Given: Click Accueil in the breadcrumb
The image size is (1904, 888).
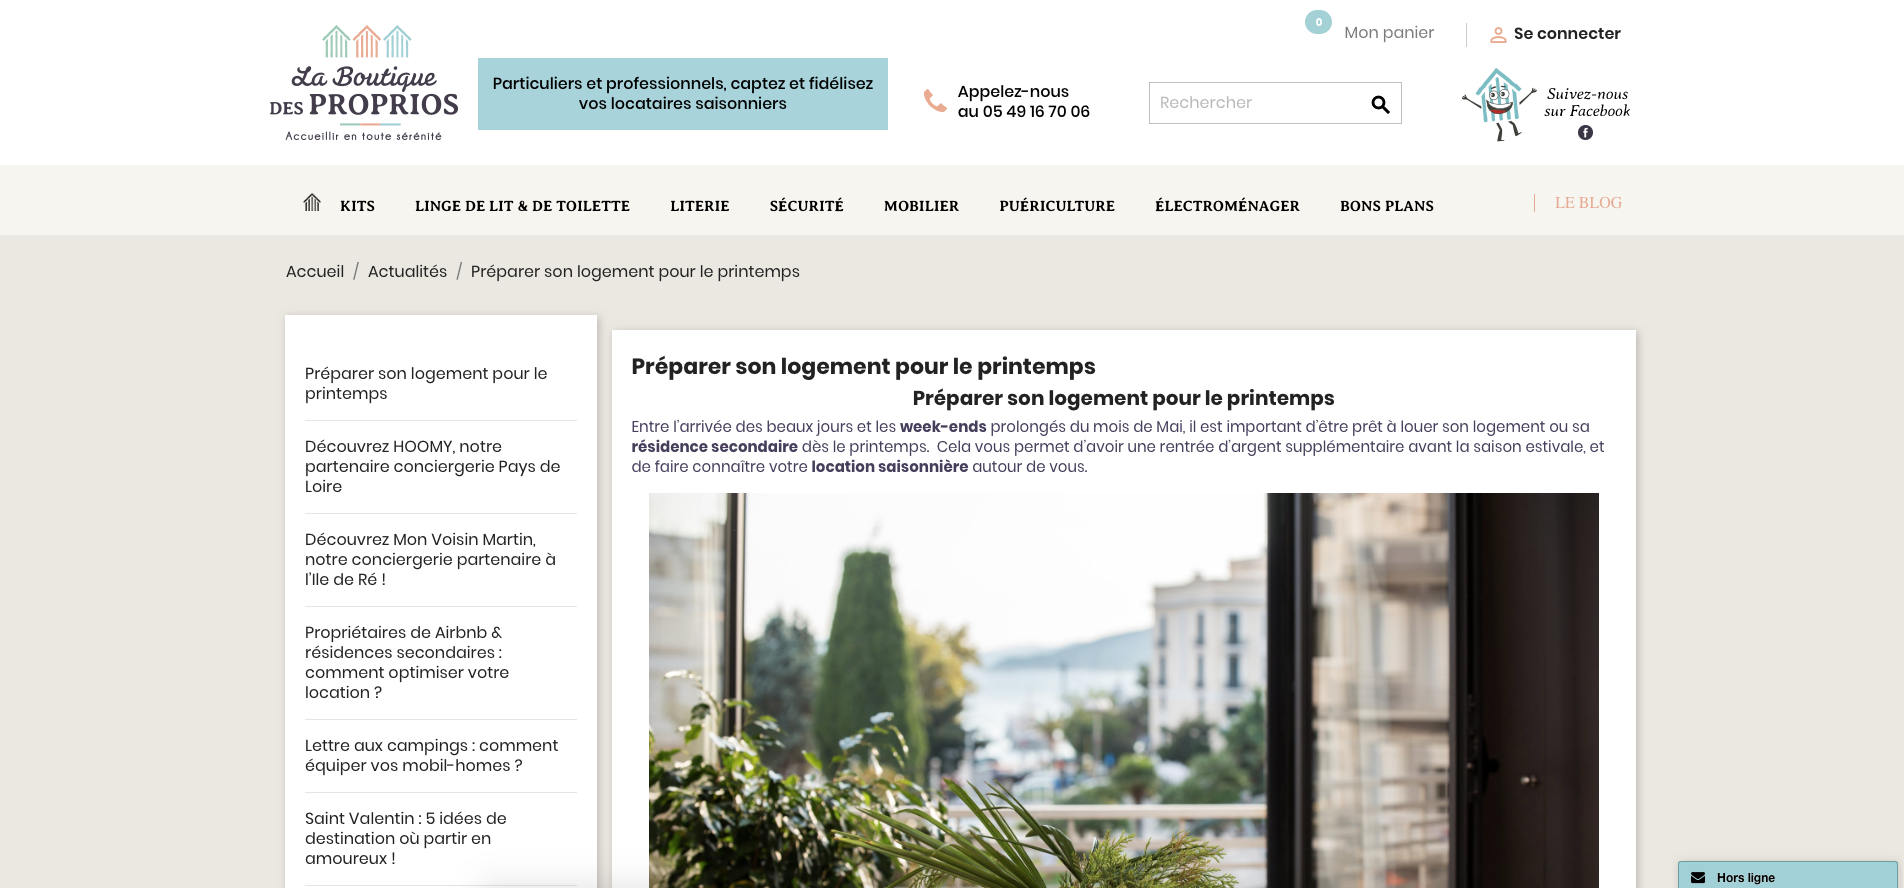Looking at the screenshot, I should 315,272.
